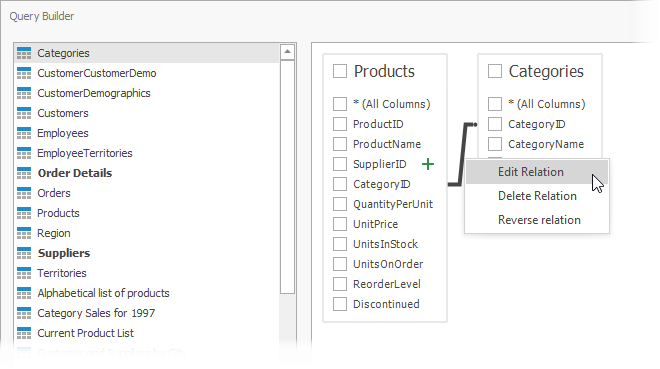
Task: Select the bold Order Details row
Action: pos(147,173)
